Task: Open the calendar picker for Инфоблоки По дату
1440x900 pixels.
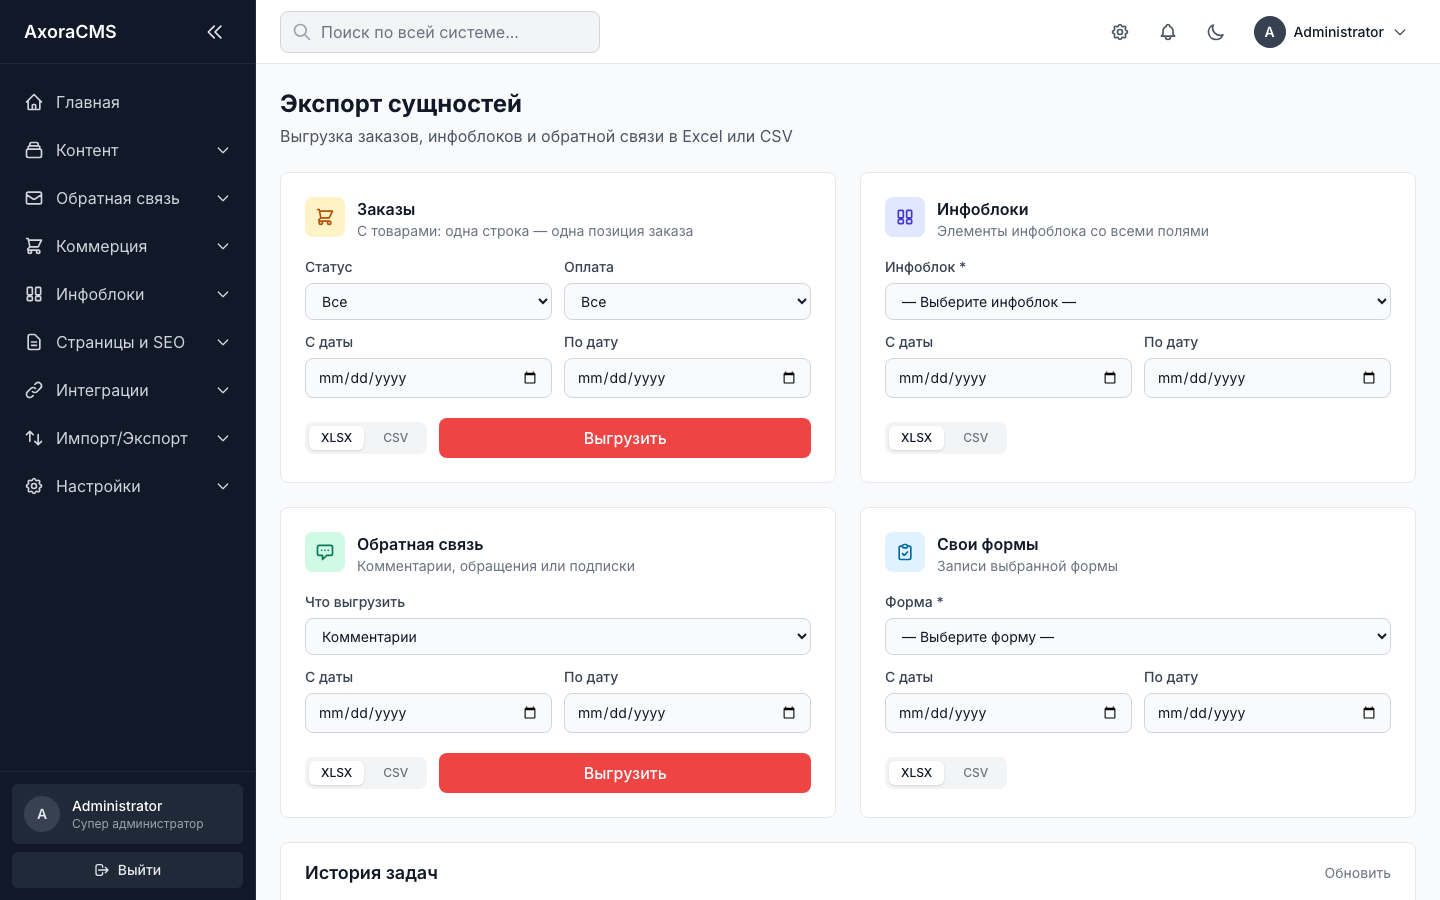Action: (1369, 378)
